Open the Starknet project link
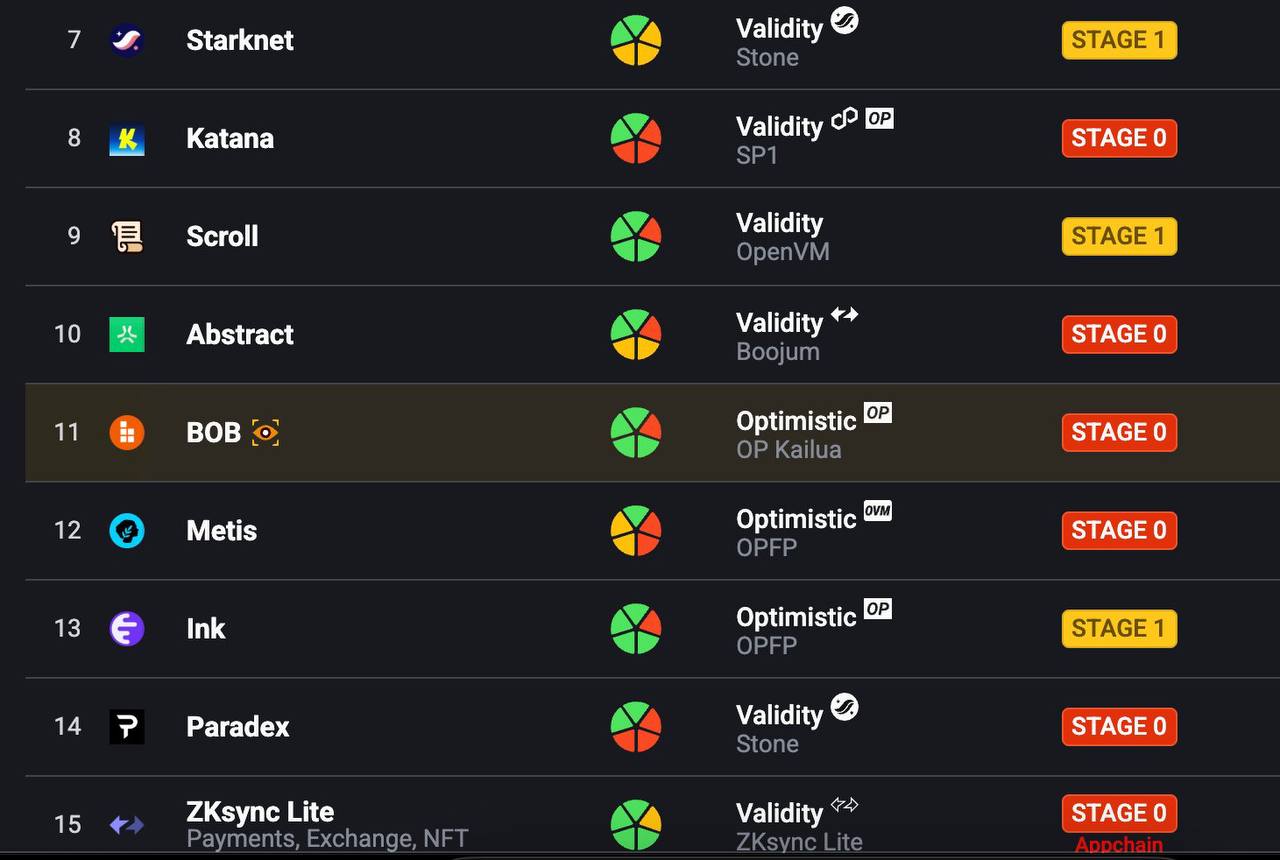This screenshot has width=1280, height=860. [x=240, y=41]
